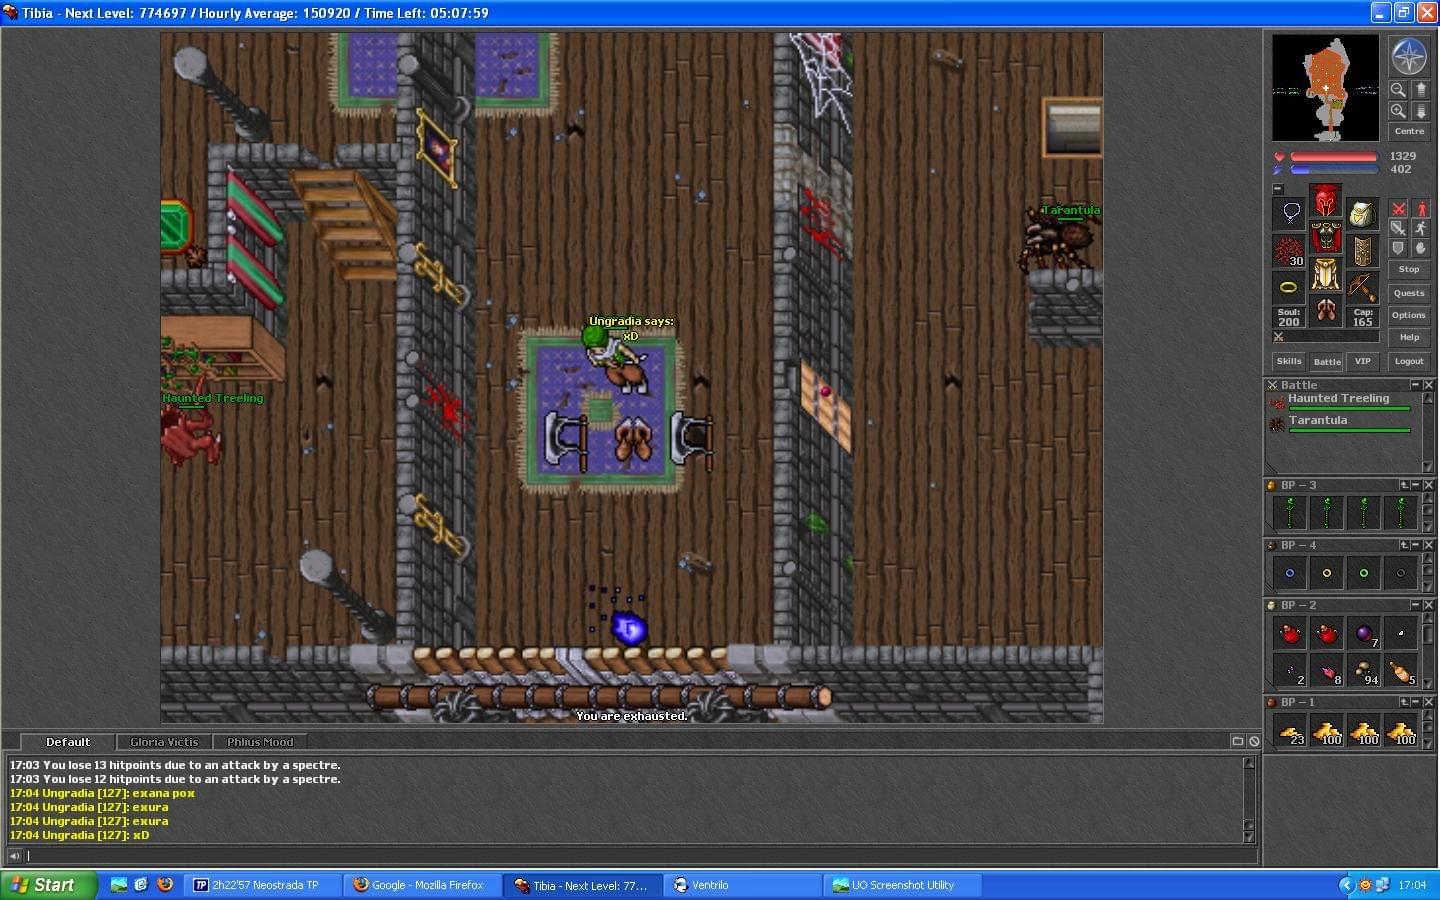The width and height of the screenshot is (1440, 900).
Task: Click the first red potion in BP – 2
Action: [x=1290, y=633]
